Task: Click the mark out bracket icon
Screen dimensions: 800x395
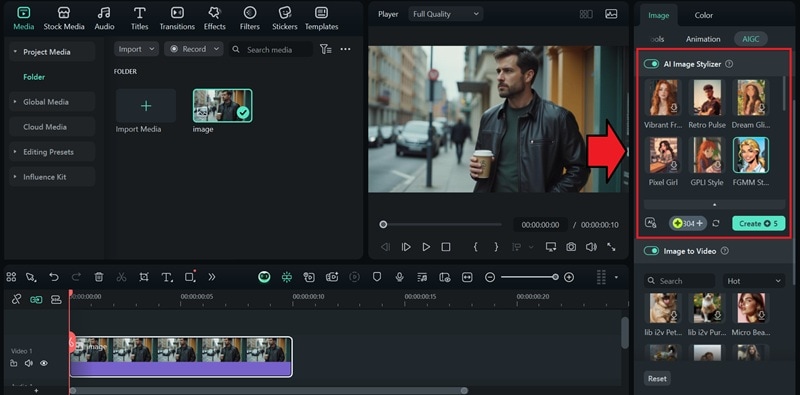Action: click(x=496, y=247)
